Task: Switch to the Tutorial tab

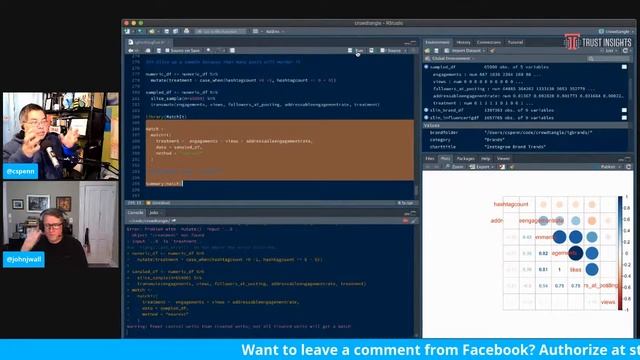Action: click(515, 42)
